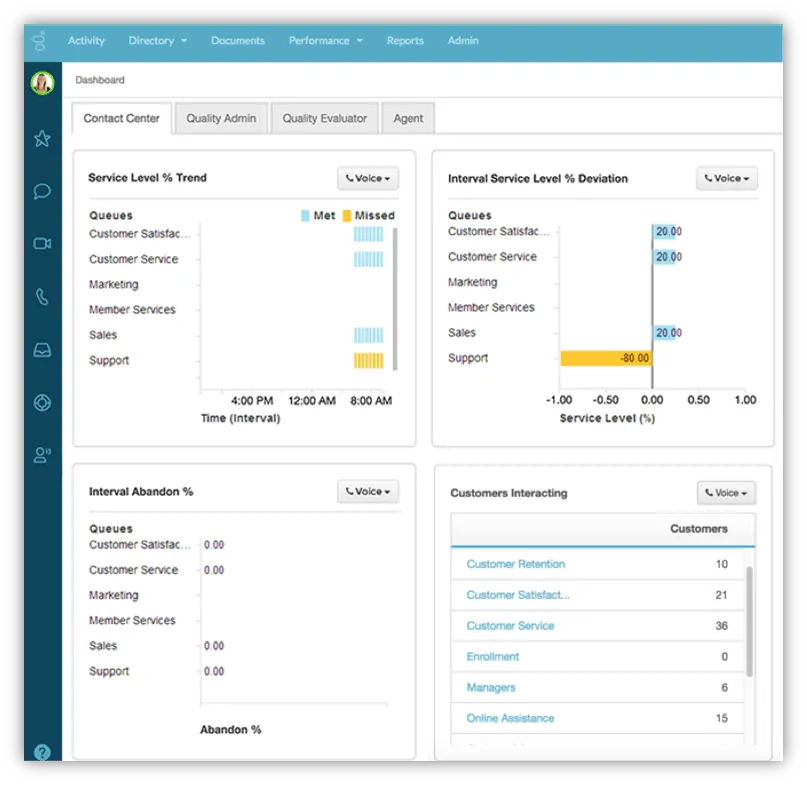Open the chat bubble icon
This screenshot has width=807, height=785.
pyautogui.click(x=42, y=191)
